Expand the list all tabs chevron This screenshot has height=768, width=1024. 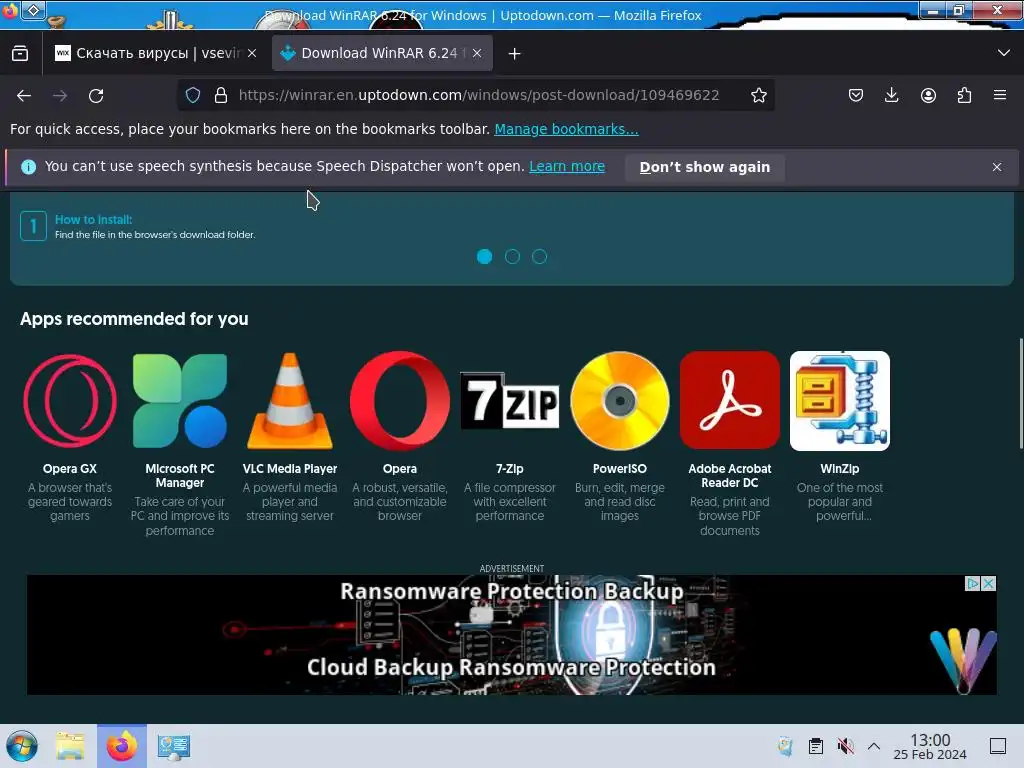pyautogui.click(x=1004, y=53)
